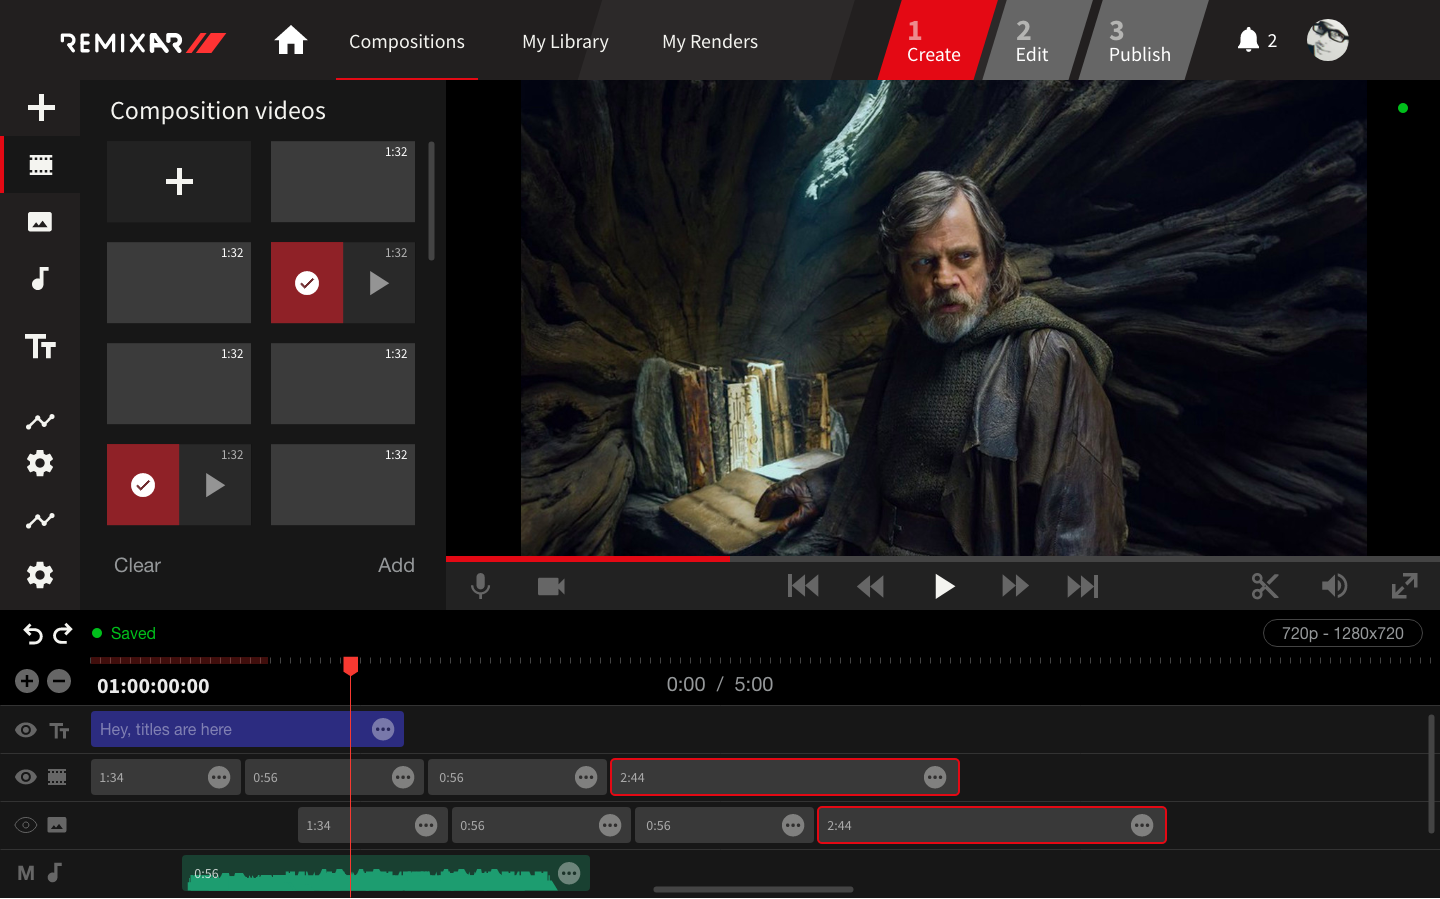This screenshot has width=1440, height=899.
Task: Open the lower graph line sidebar icon
Action: [40, 520]
